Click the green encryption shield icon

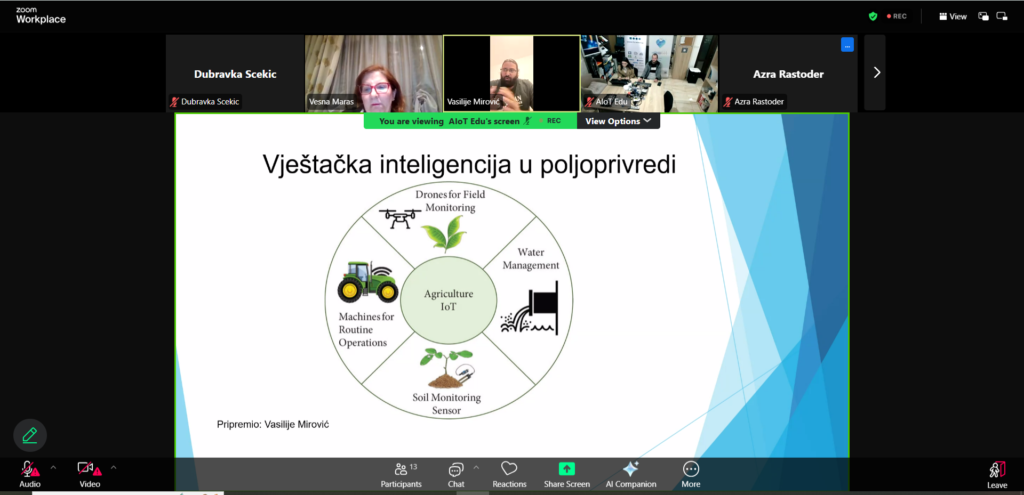click(873, 16)
